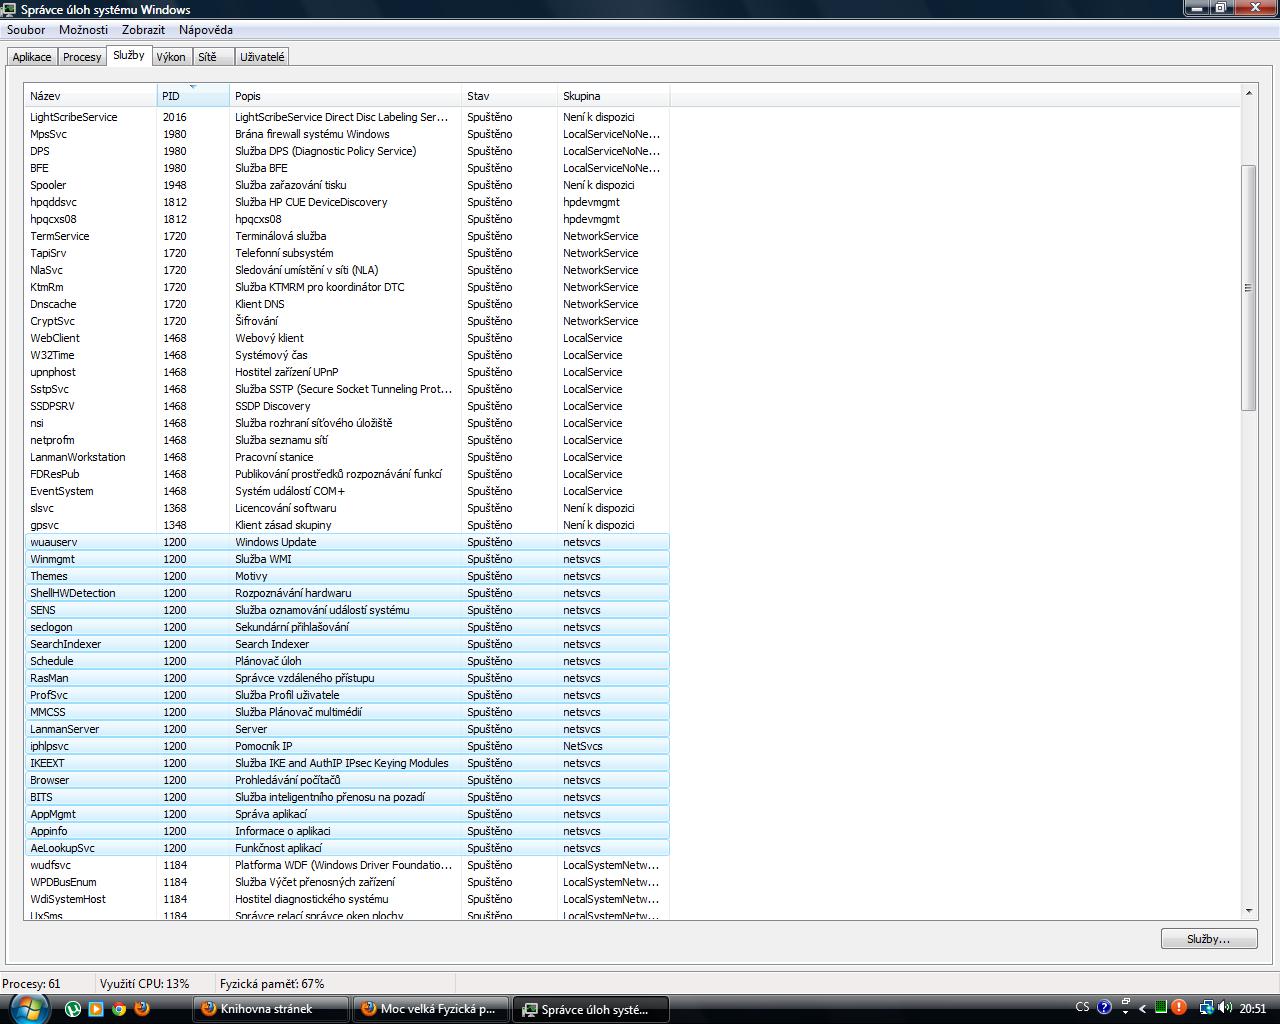Launch the media player quick launch icon
The height and width of the screenshot is (1024, 1280).
coord(96,1009)
